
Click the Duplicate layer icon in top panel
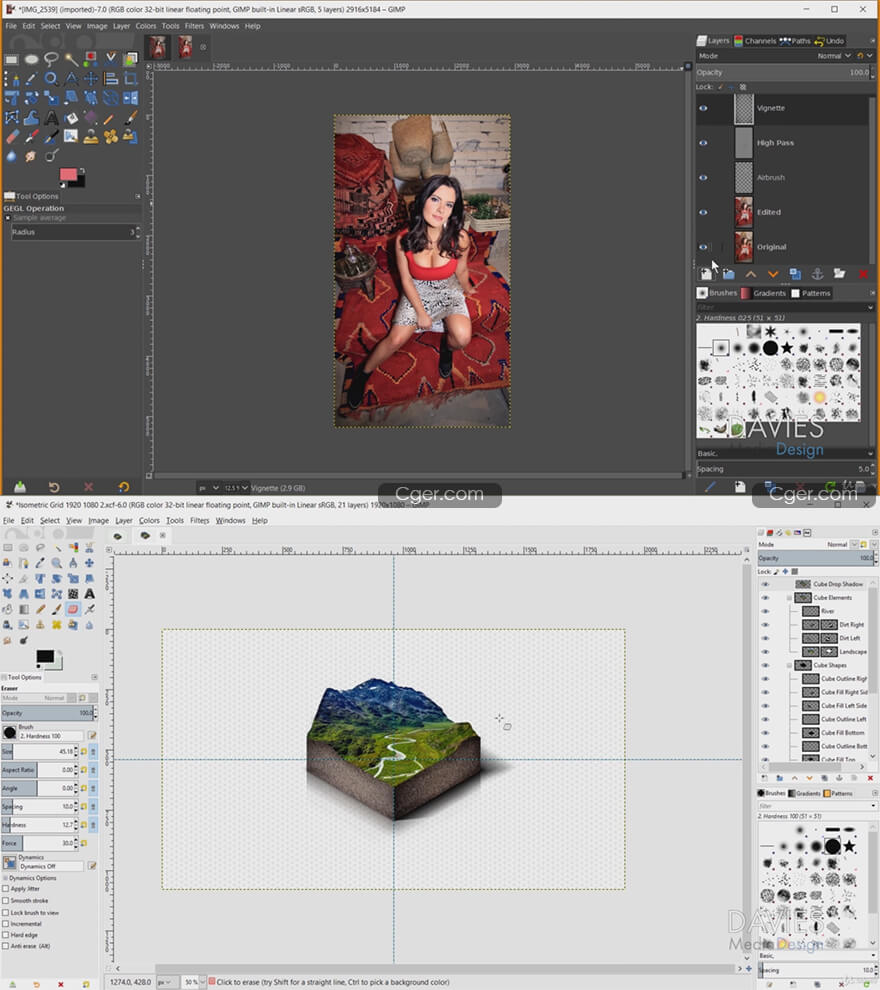coord(795,274)
